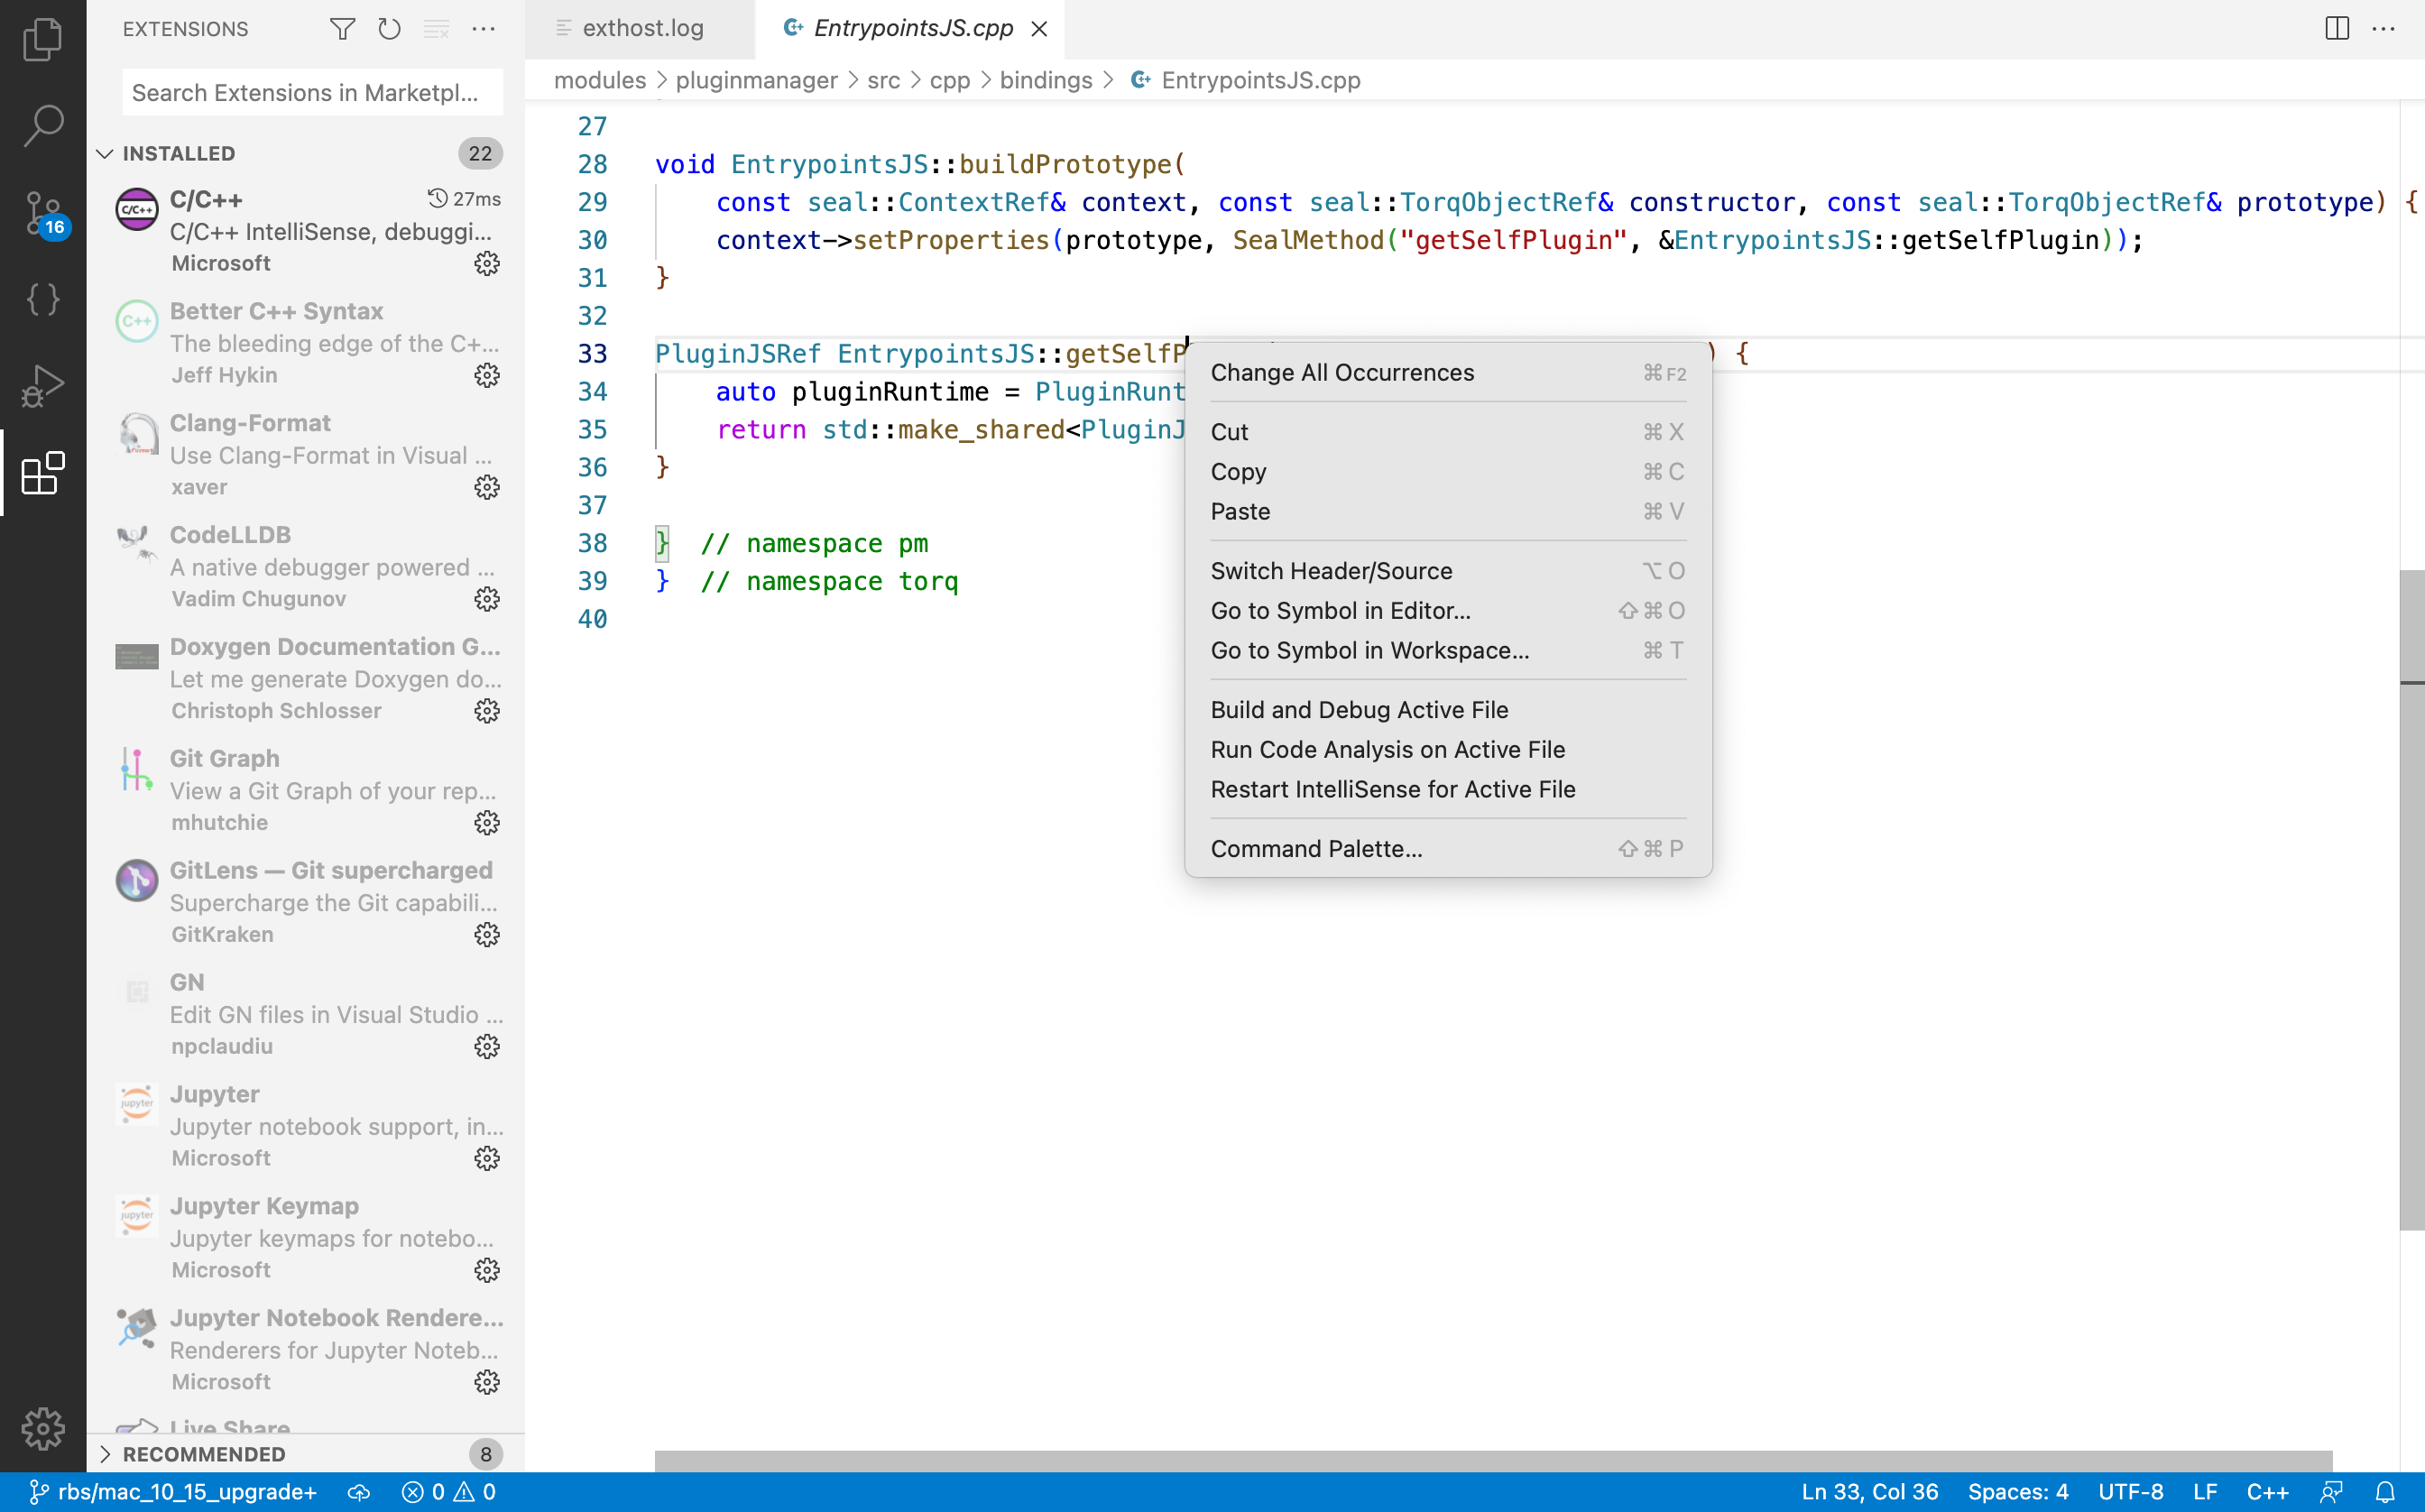Switch to the exthost.log tab
The image size is (2425, 1512).
coord(643,29)
